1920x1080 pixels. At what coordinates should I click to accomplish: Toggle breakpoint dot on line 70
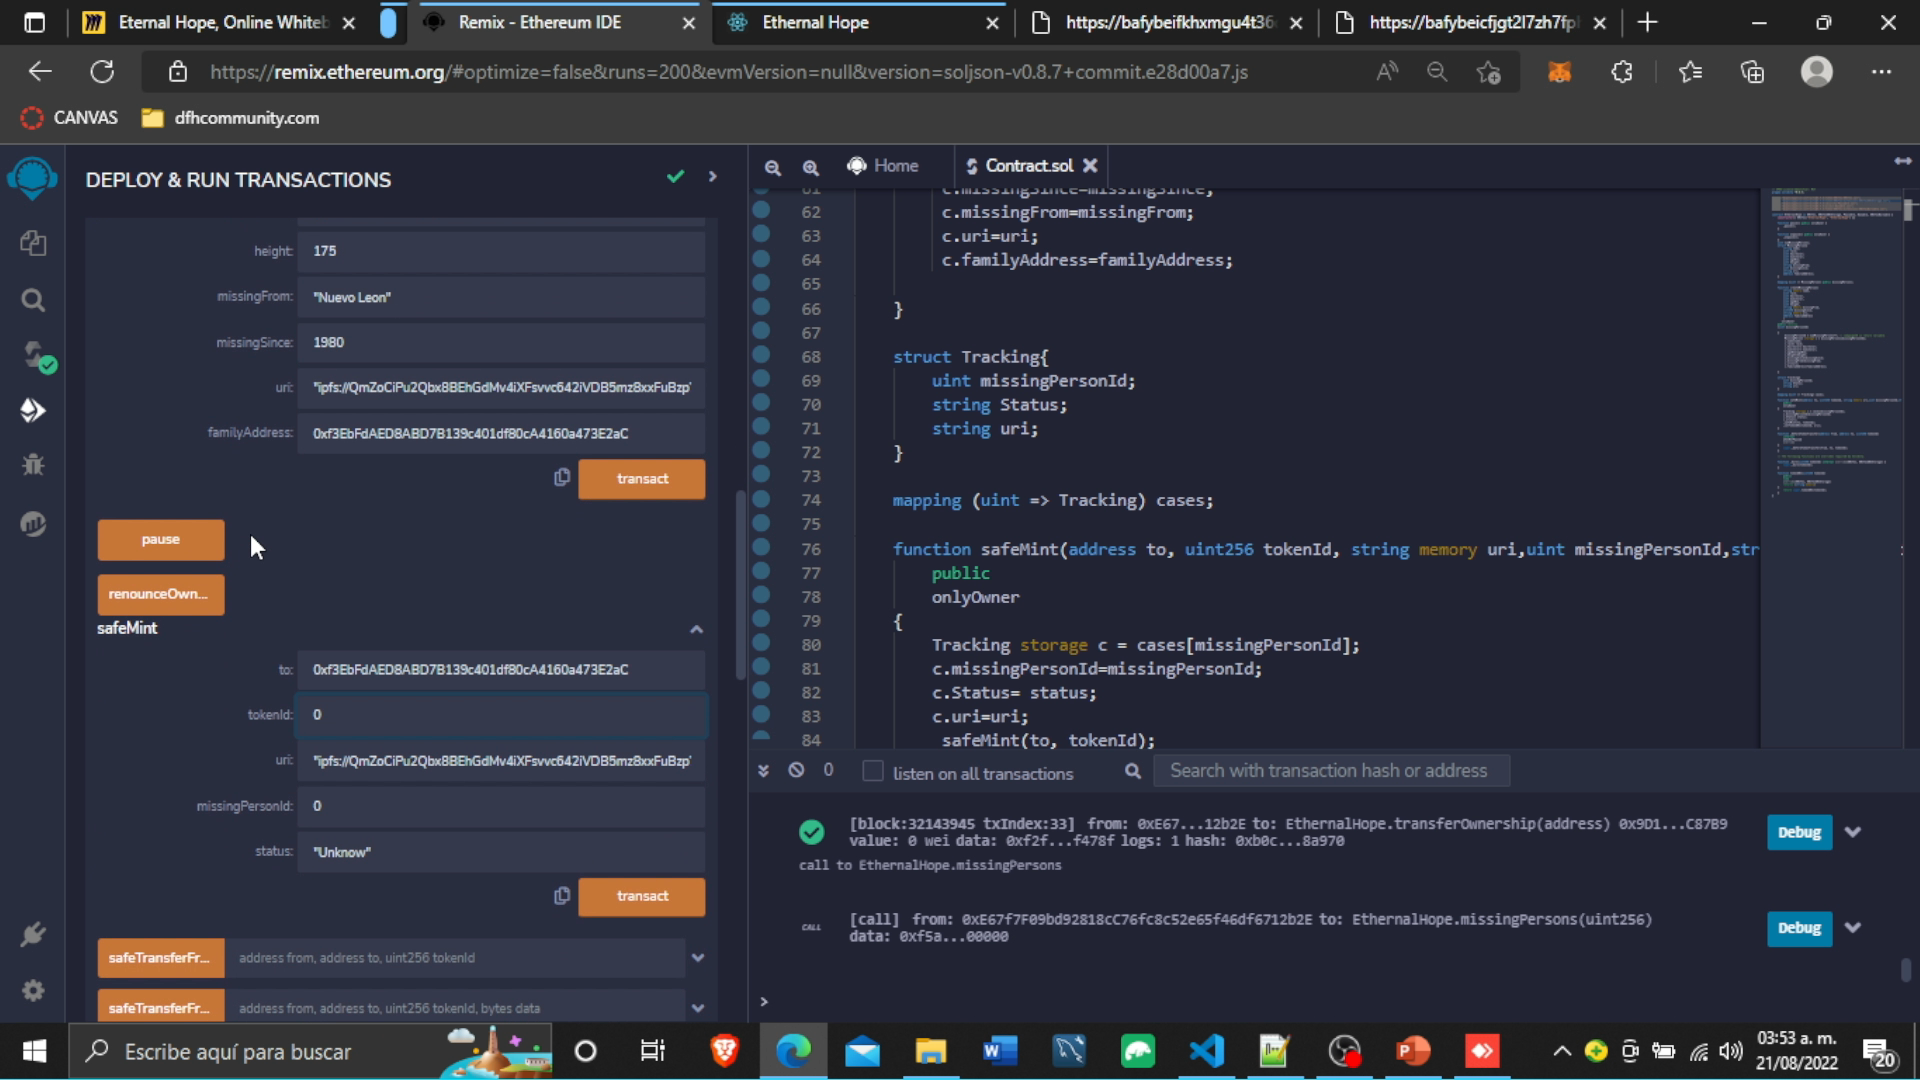tap(761, 402)
